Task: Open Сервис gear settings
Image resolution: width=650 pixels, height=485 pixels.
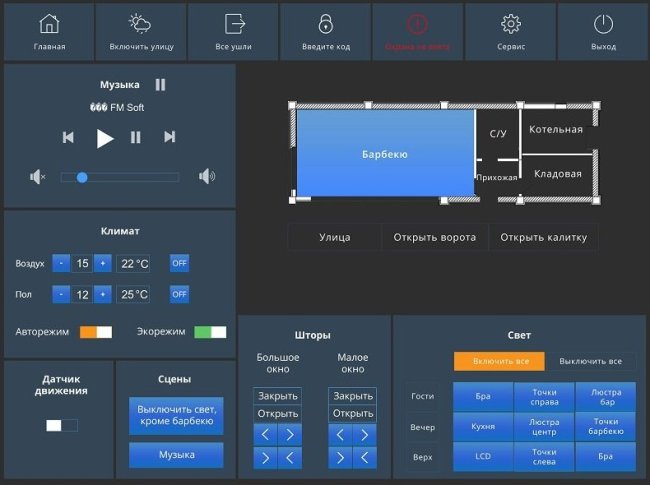Action: (x=511, y=24)
